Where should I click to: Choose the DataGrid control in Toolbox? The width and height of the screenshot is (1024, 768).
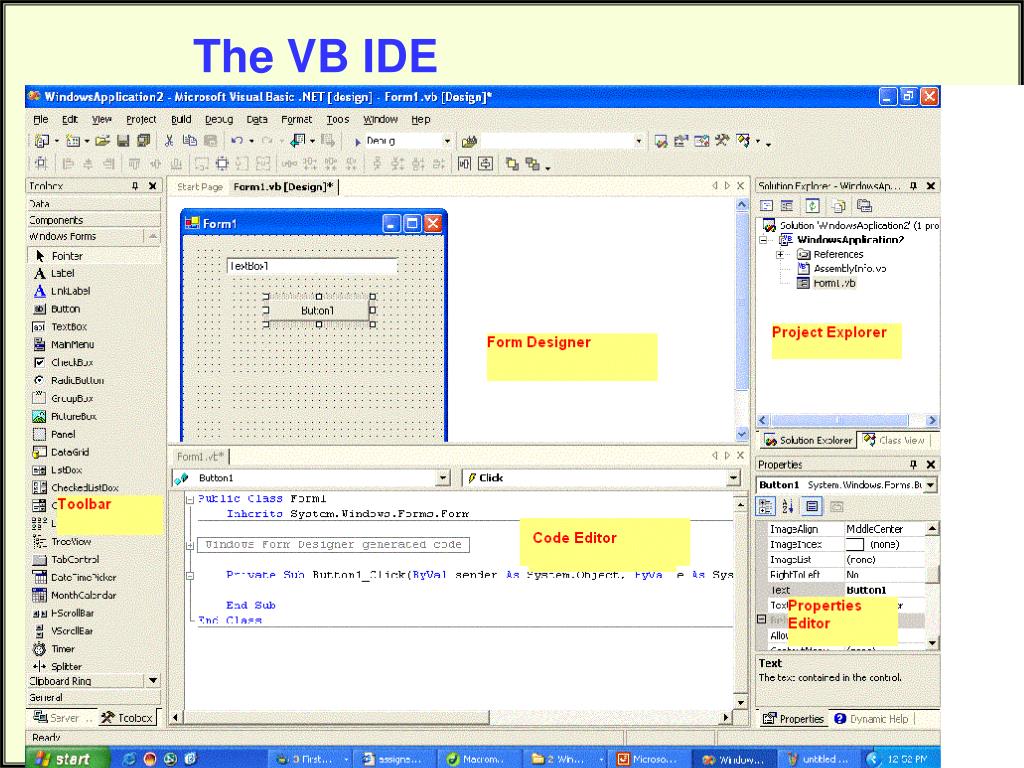(61, 452)
